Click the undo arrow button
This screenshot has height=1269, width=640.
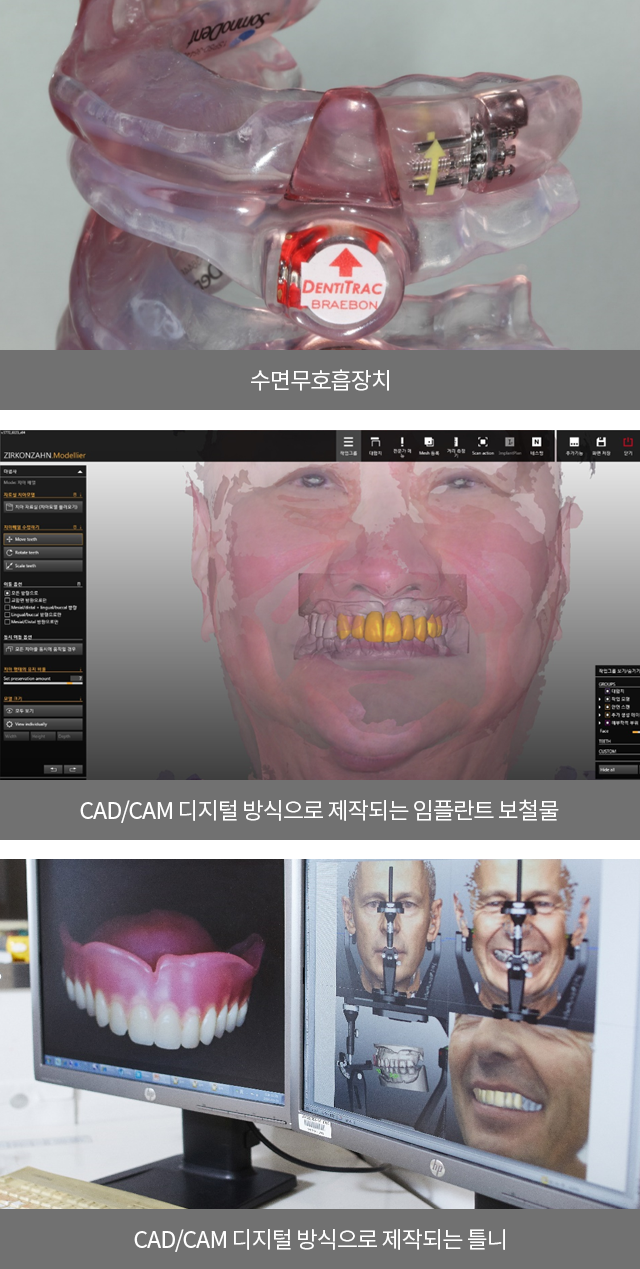(x=53, y=769)
